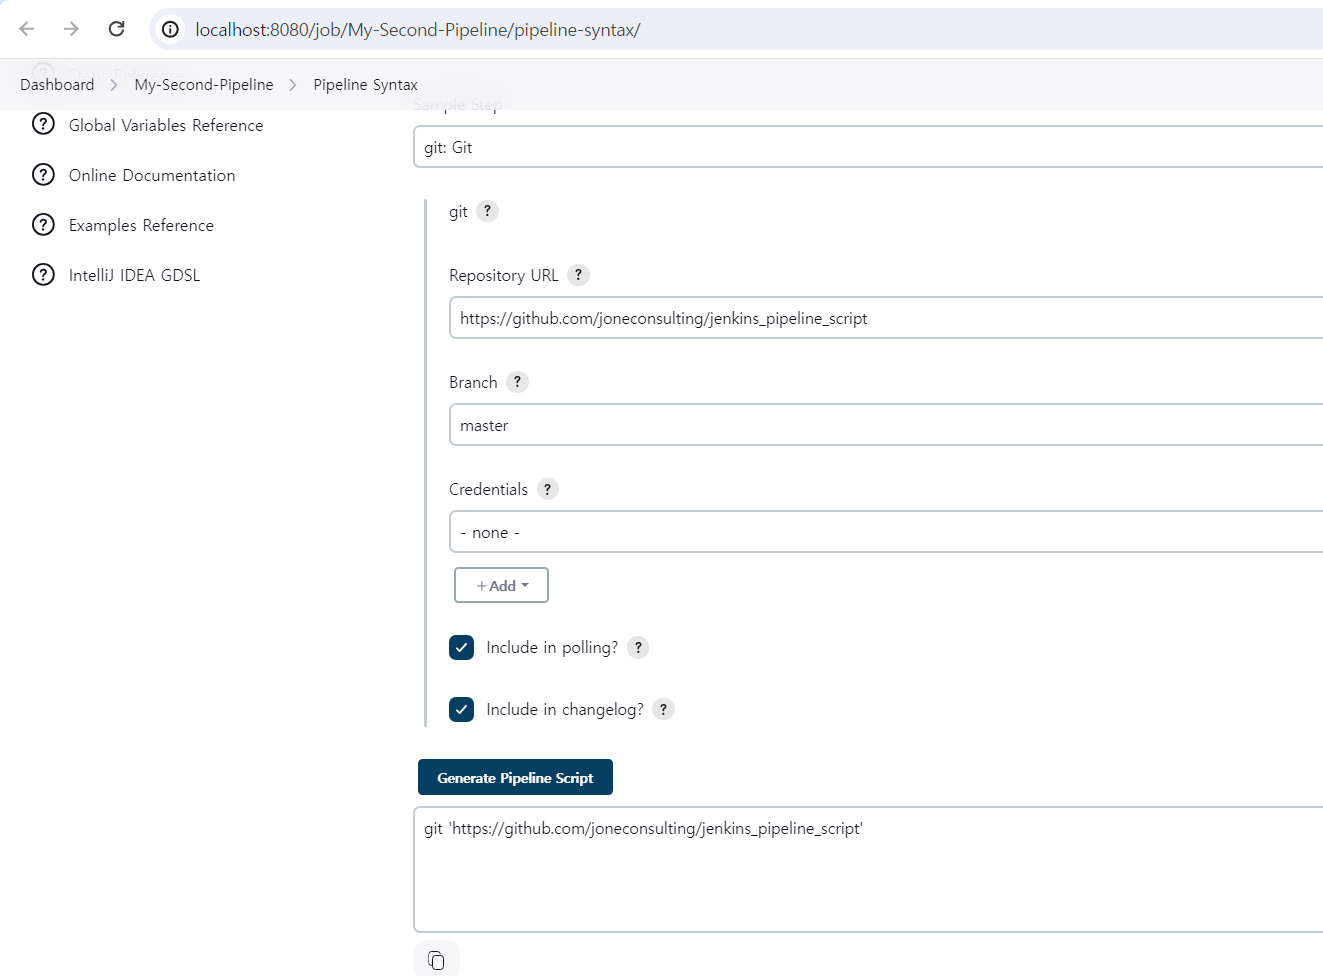
Task: Open help for Include in changelog
Action: [x=663, y=709]
